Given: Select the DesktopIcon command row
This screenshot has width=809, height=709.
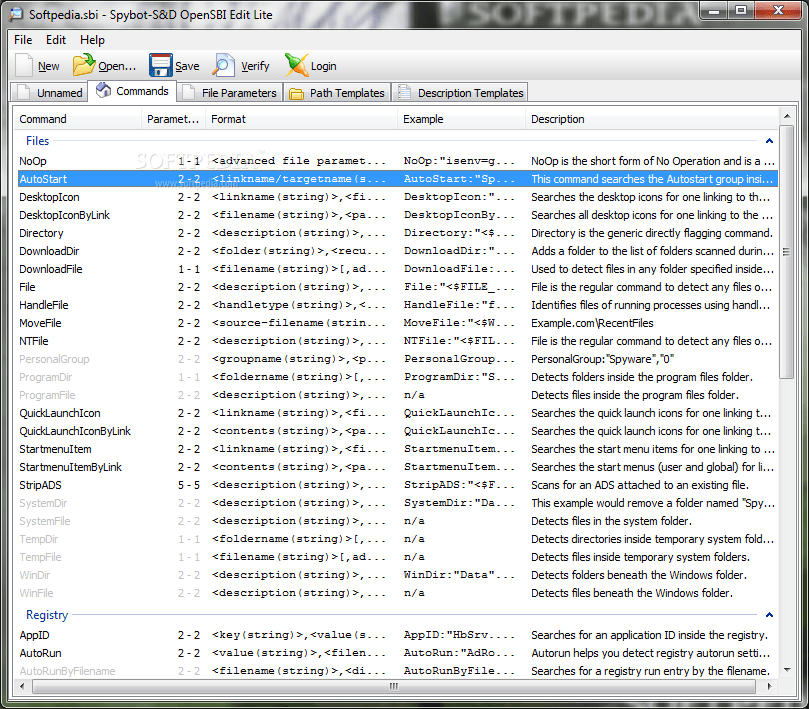Looking at the screenshot, I should (396, 197).
